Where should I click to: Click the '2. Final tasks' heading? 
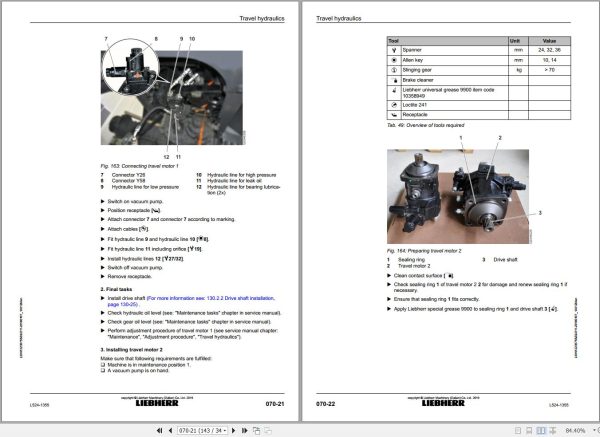point(116,289)
